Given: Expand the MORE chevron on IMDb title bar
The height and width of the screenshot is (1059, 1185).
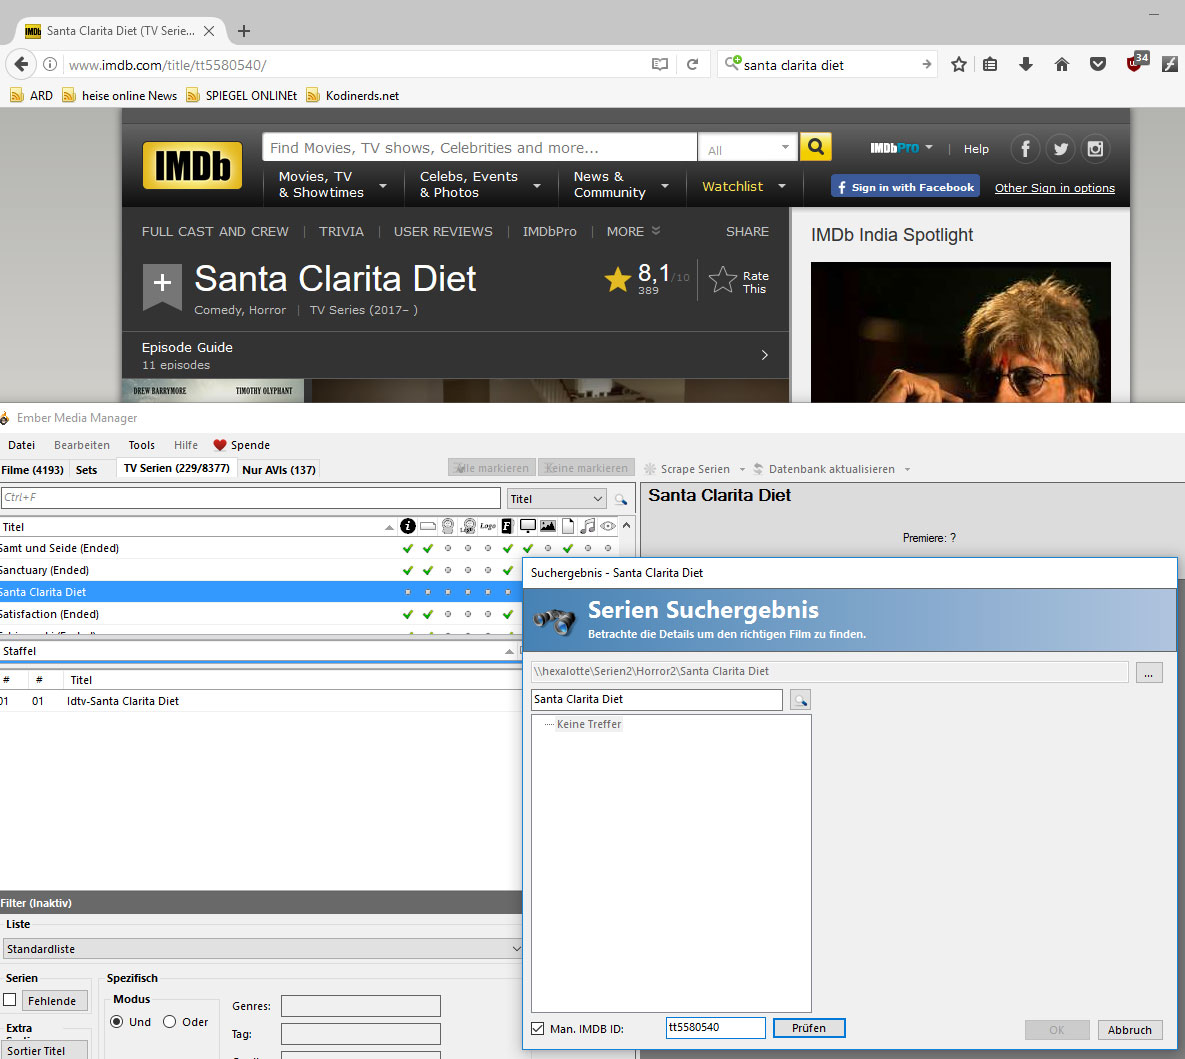Looking at the screenshot, I should tap(656, 231).
